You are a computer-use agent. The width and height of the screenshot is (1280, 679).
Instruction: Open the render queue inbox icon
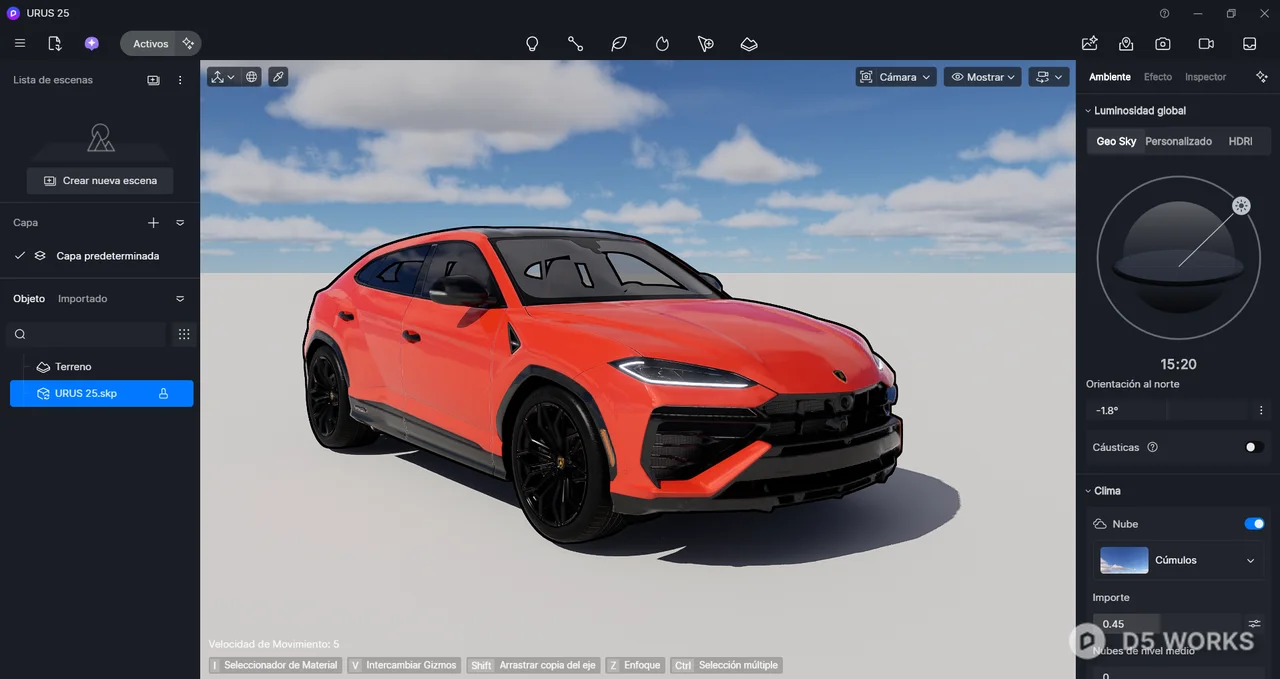(x=1250, y=44)
